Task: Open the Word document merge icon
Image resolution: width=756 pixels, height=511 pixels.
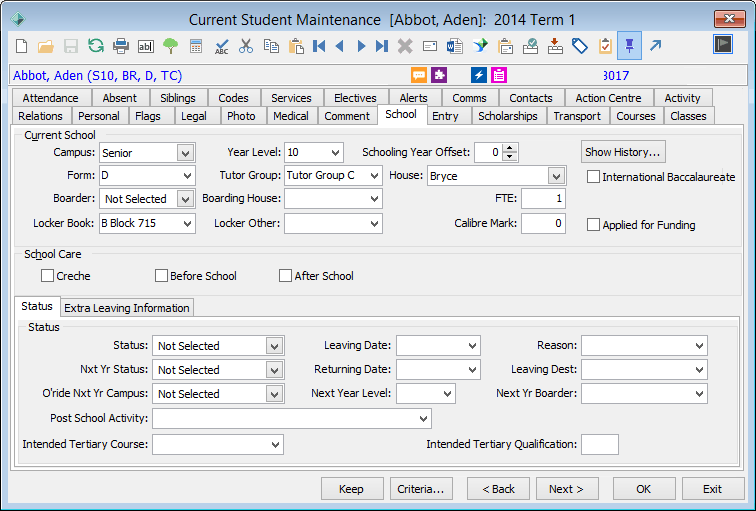Action: click(x=455, y=46)
